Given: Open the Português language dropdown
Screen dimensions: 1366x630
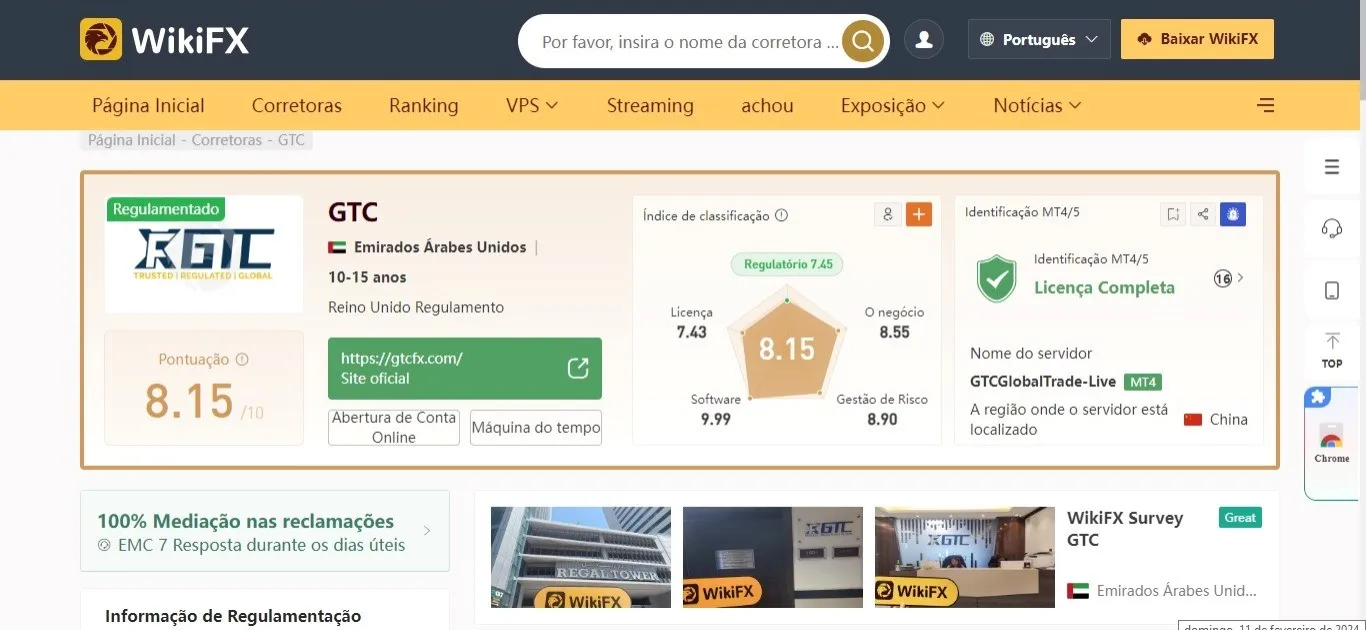Looking at the screenshot, I should point(1039,40).
